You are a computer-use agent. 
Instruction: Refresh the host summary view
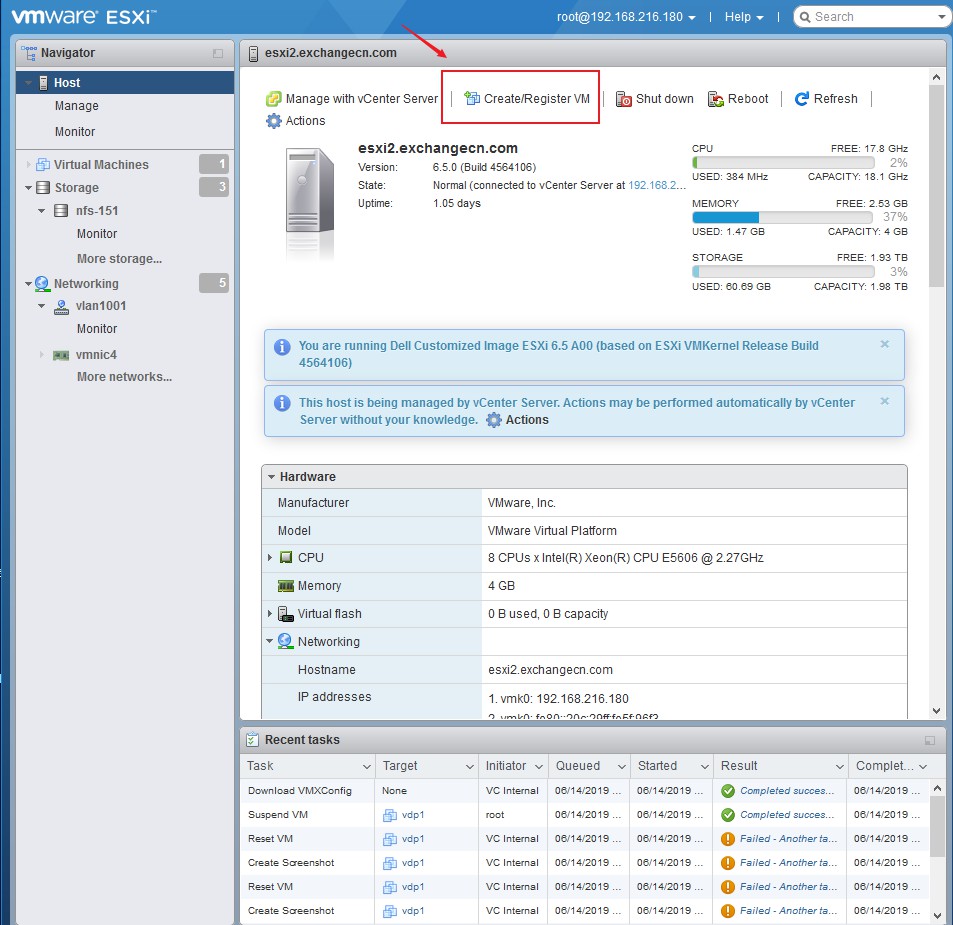pyautogui.click(x=826, y=98)
